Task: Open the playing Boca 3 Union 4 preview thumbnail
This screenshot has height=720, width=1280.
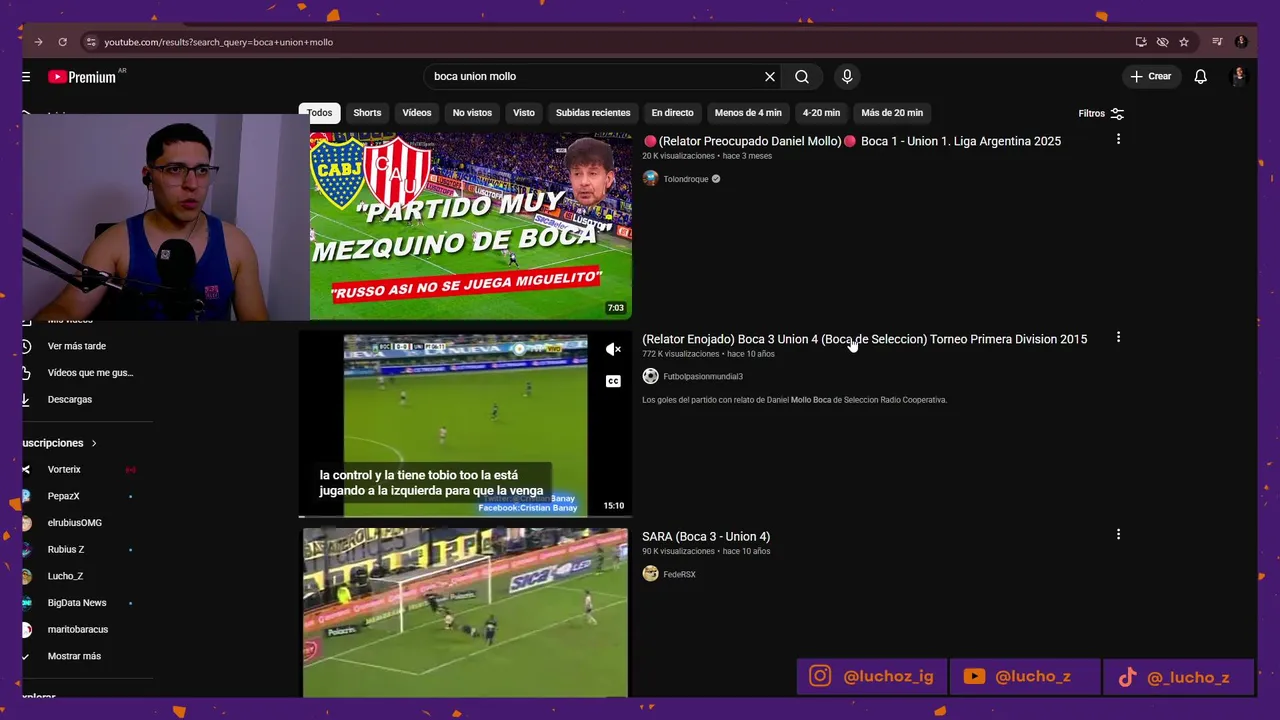Action: [465, 425]
